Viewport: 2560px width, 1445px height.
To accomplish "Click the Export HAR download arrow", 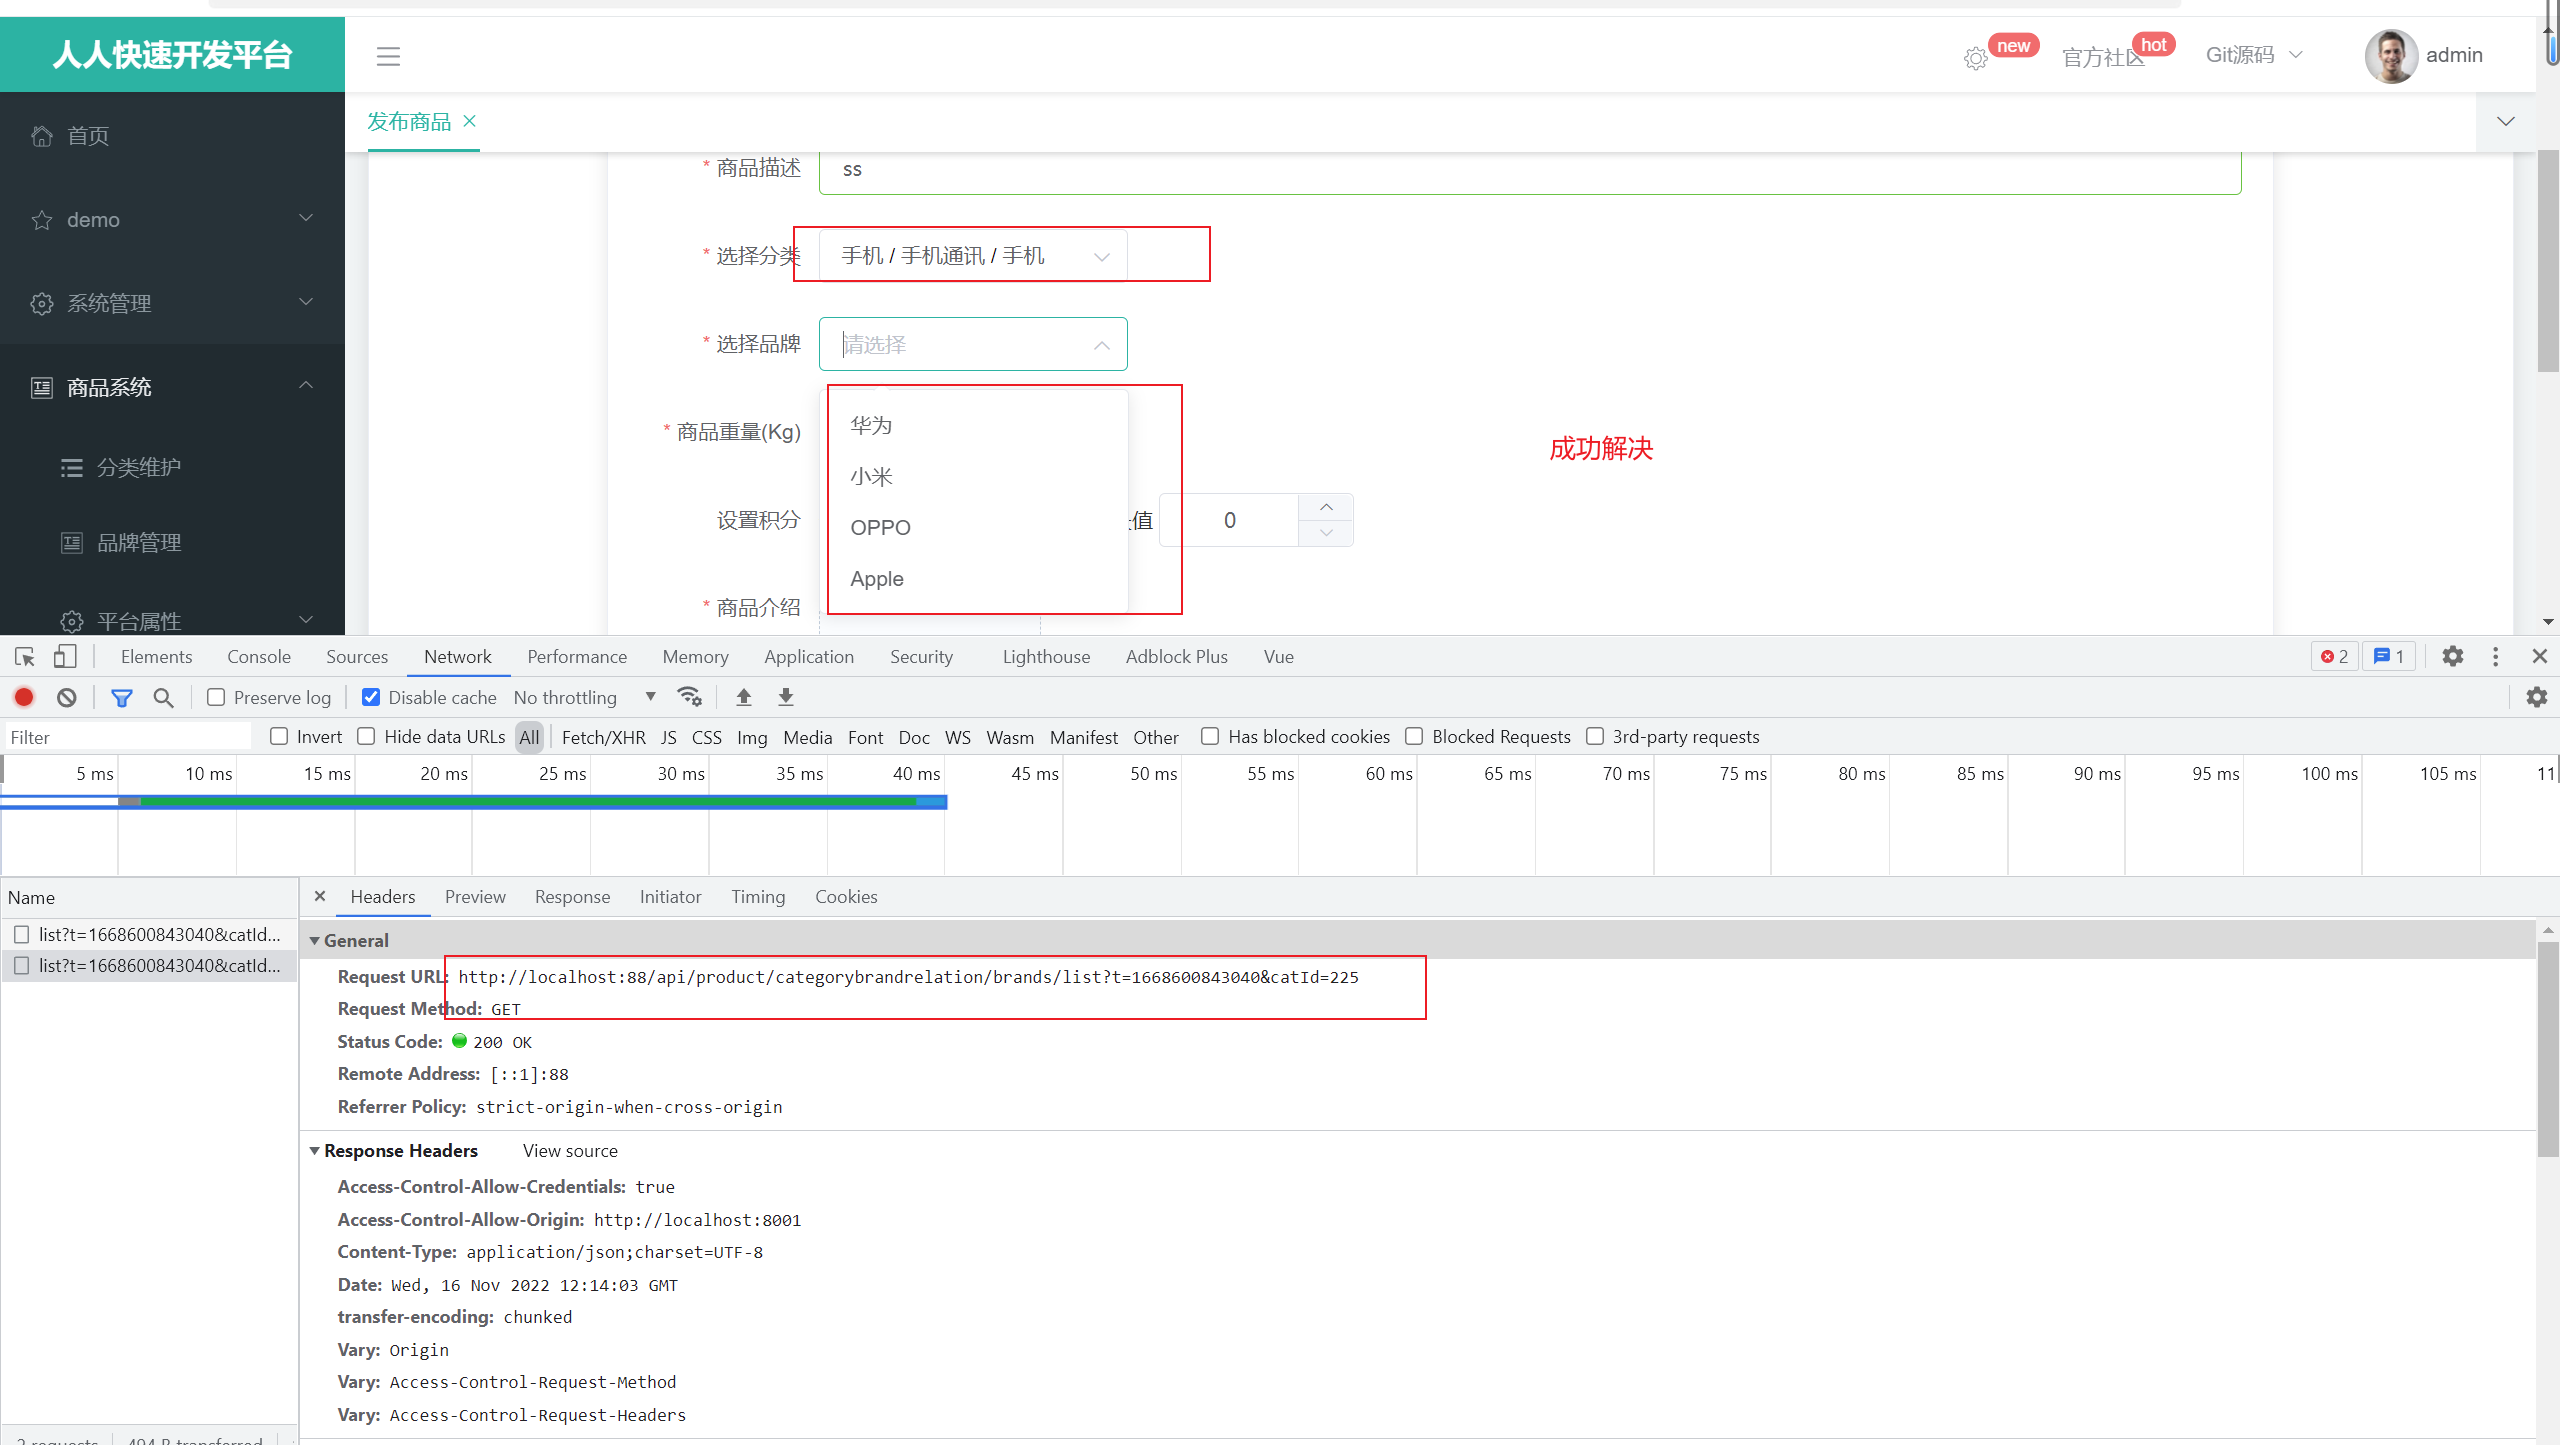I will [786, 697].
